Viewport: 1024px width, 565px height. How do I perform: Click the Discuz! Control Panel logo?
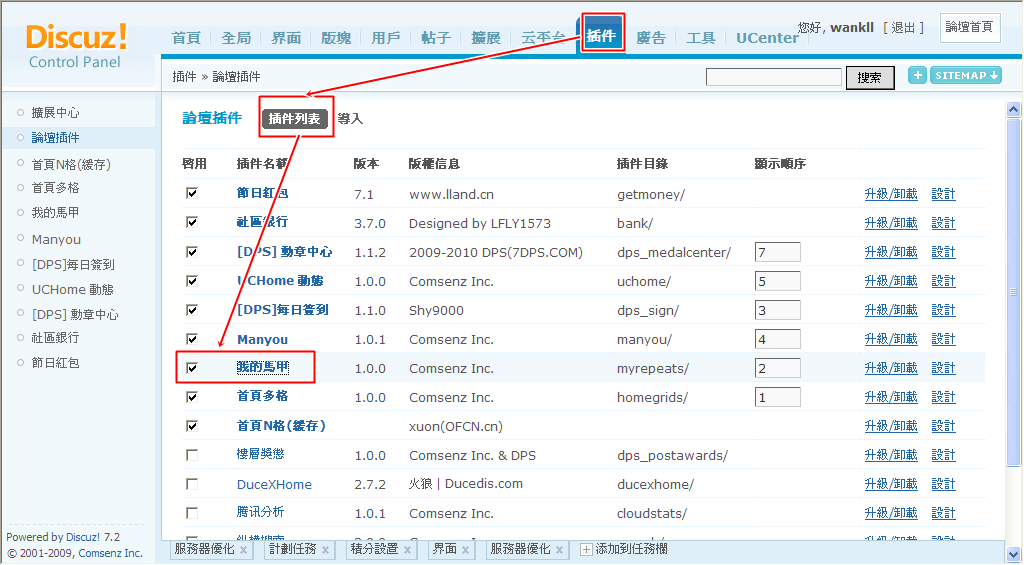coord(75,46)
